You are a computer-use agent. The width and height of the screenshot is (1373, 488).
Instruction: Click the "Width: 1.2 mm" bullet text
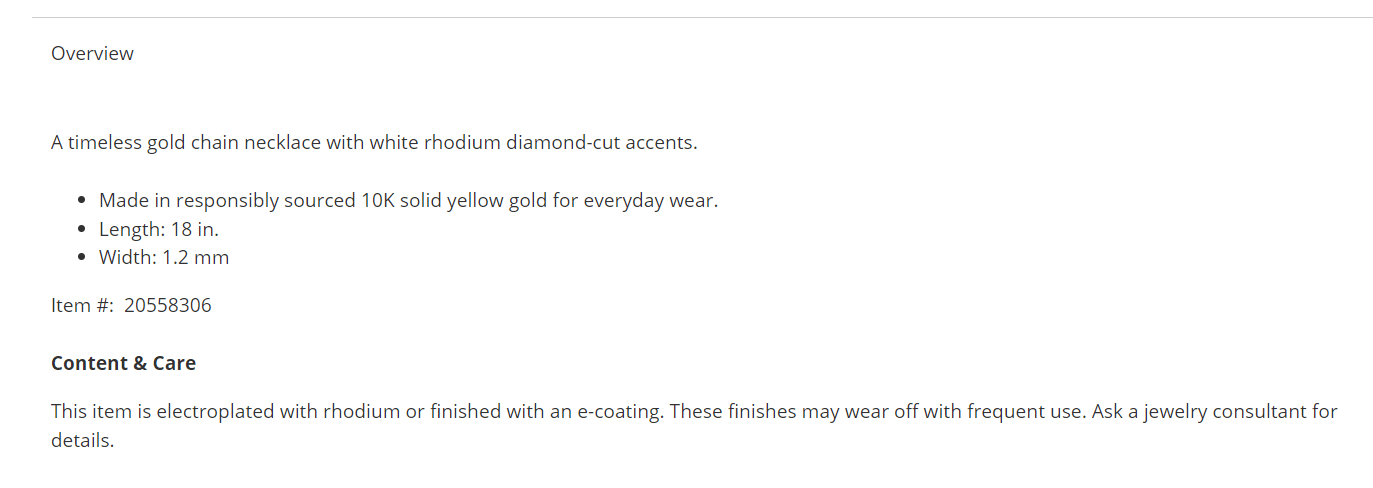tap(163, 257)
